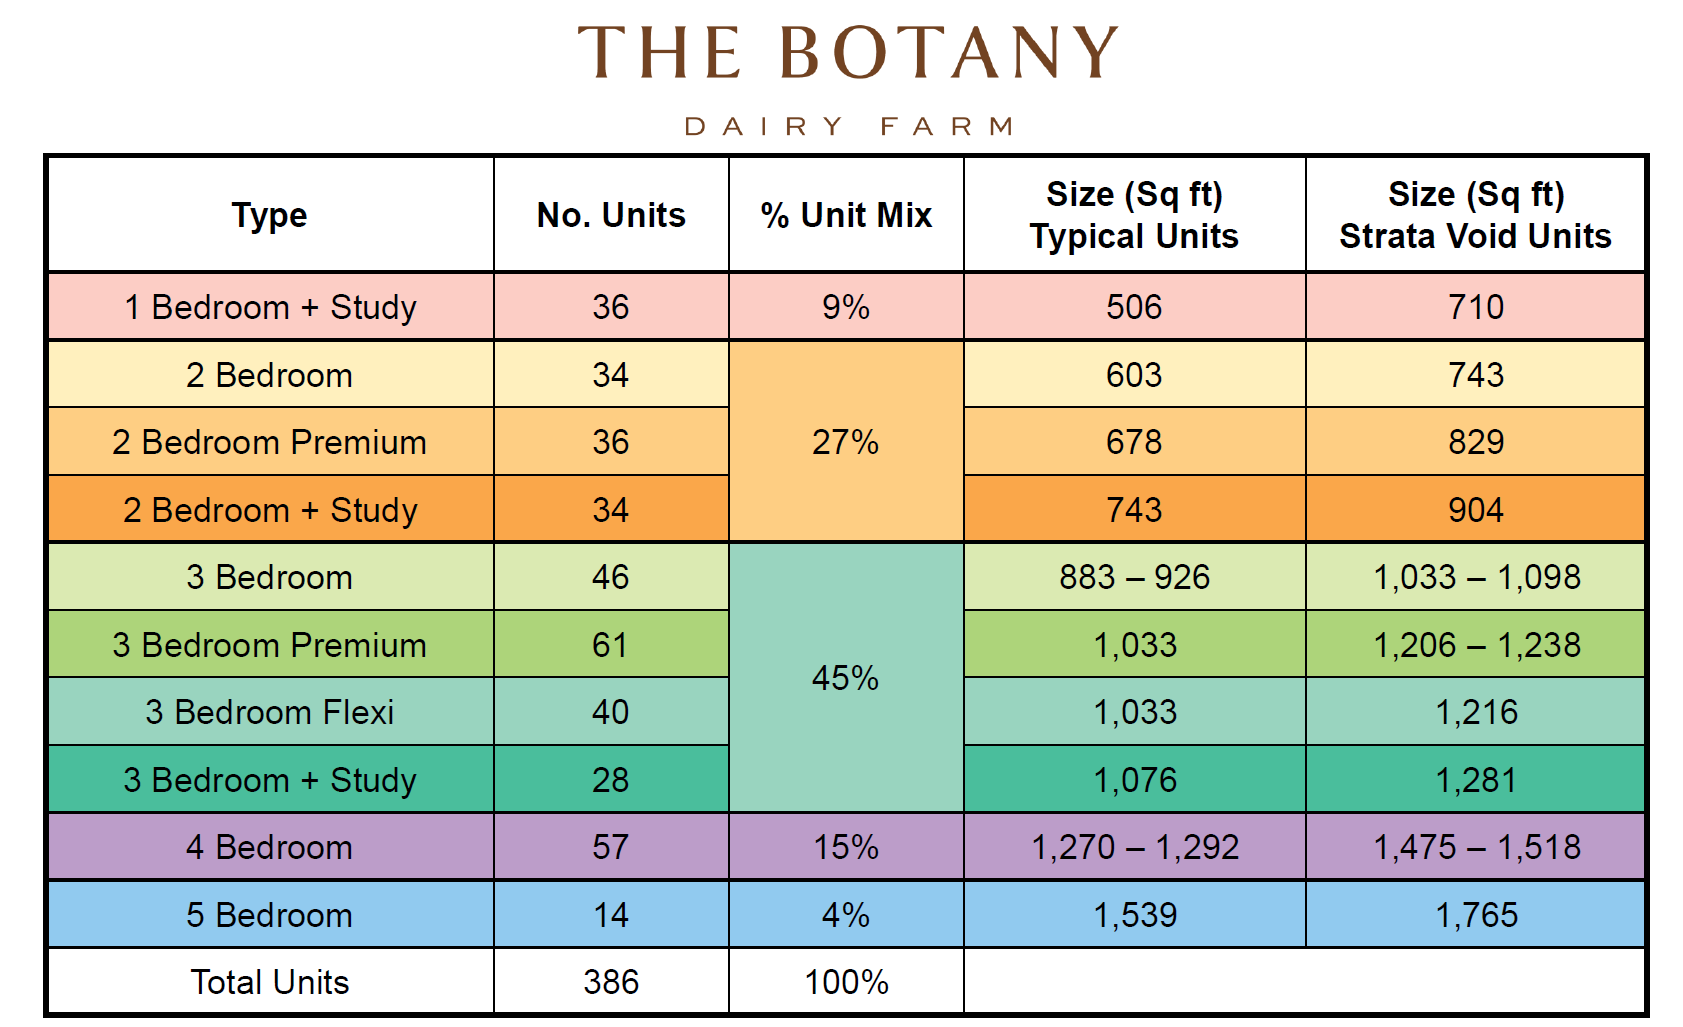Click the 3 Bedroom Flexi row label
1683x1027 pixels.
(x=270, y=712)
